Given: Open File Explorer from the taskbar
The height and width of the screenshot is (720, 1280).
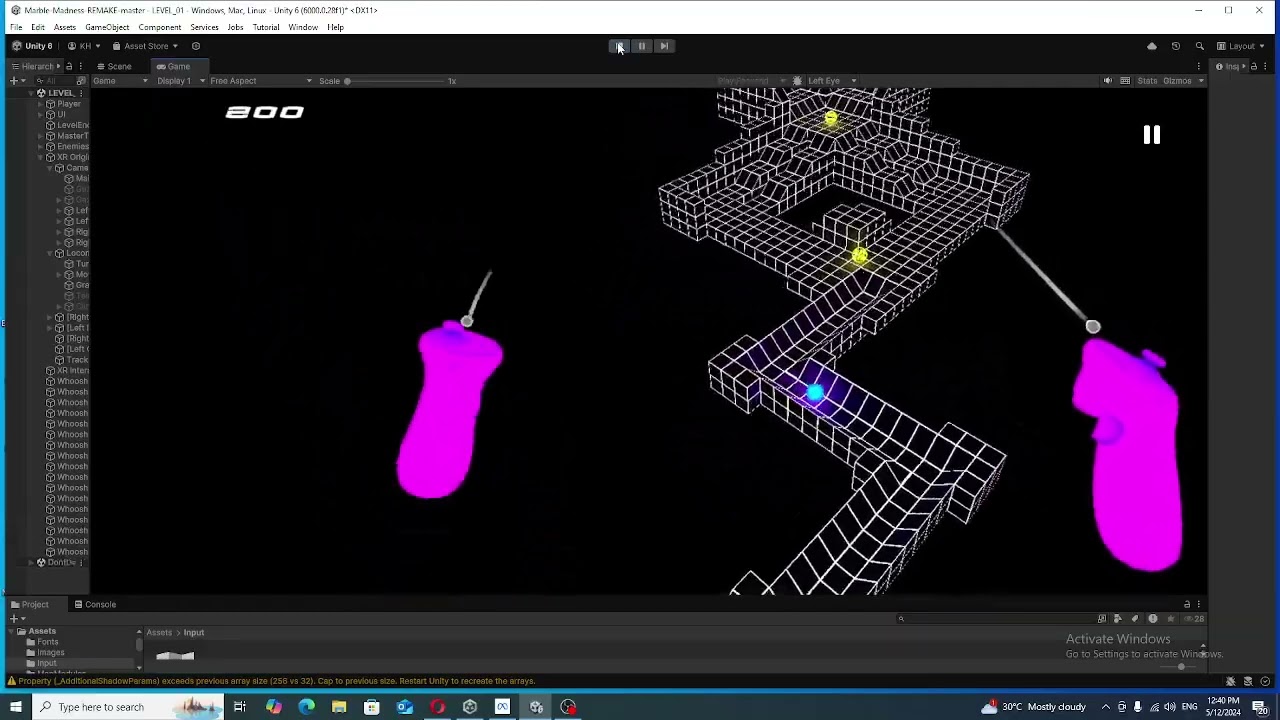Looking at the screenshot, I should pyautogui.click(x=339, y=707).
